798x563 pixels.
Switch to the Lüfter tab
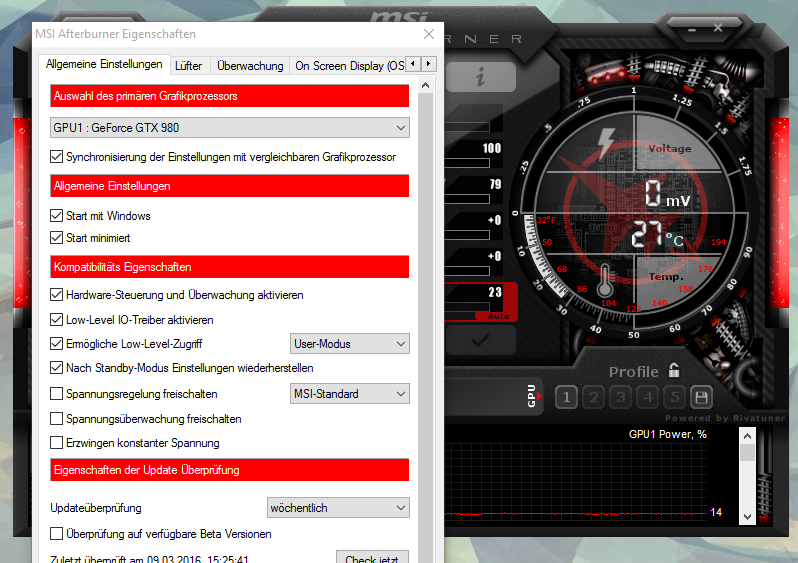click(x=189, y=66)
